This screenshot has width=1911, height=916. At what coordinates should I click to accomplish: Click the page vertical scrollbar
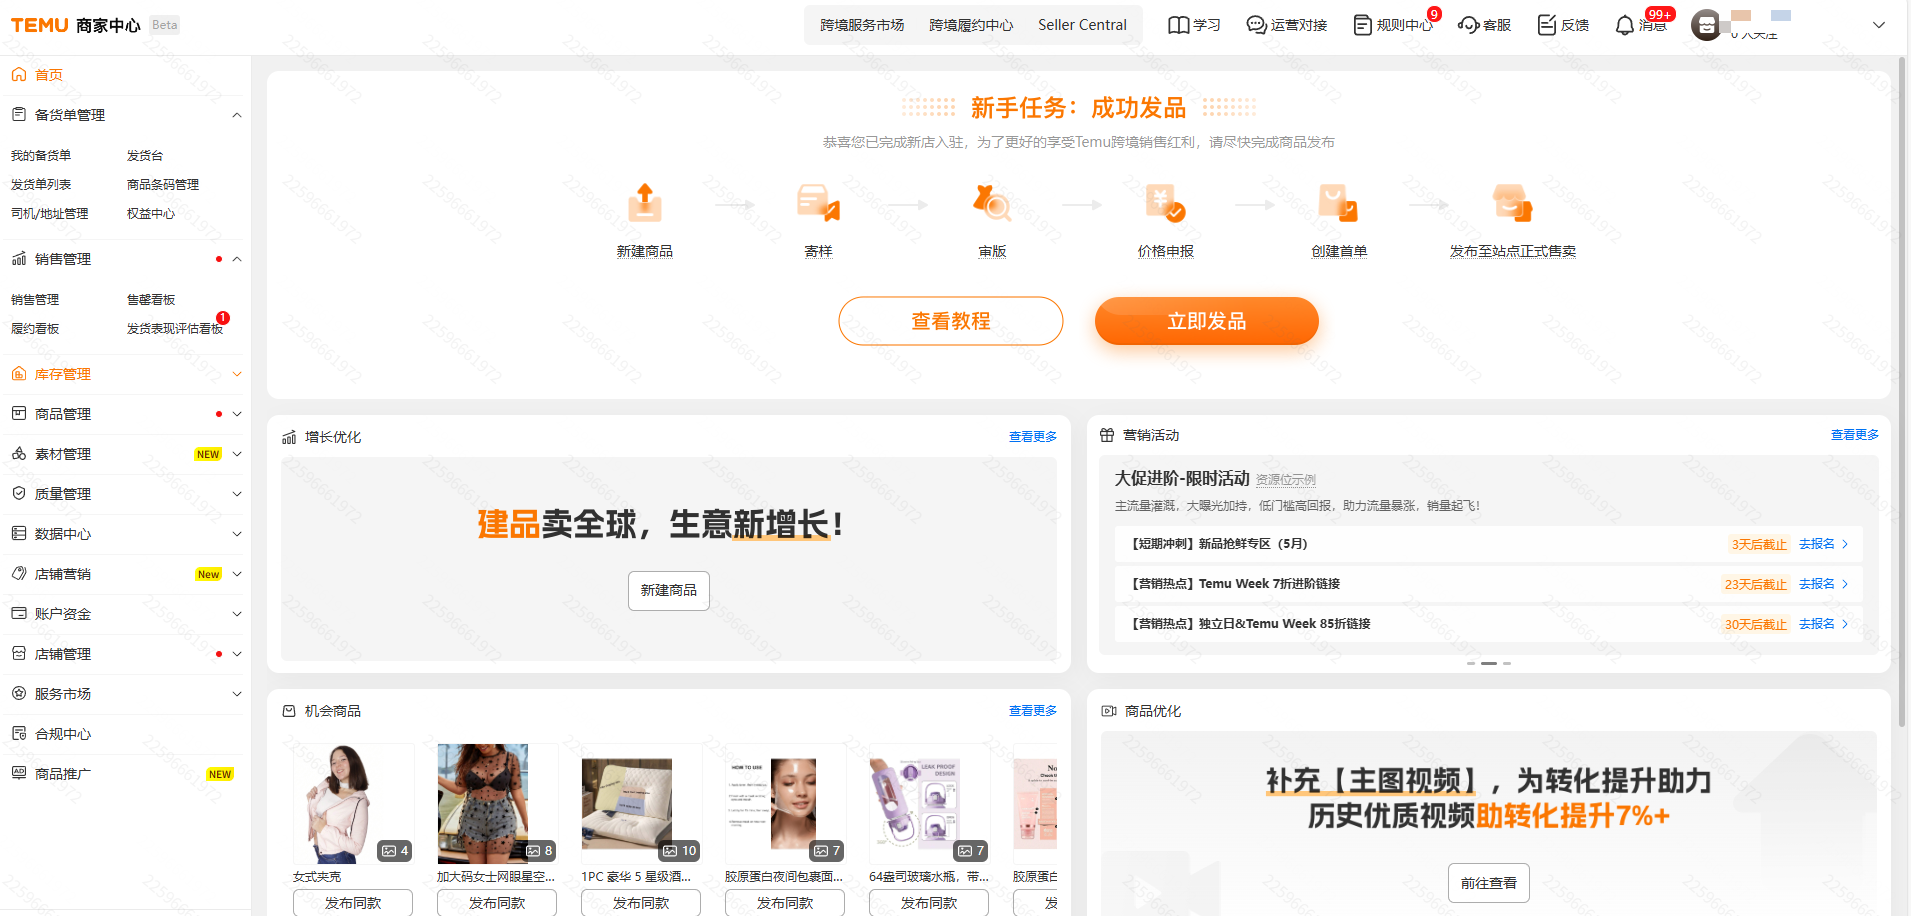1902,391
